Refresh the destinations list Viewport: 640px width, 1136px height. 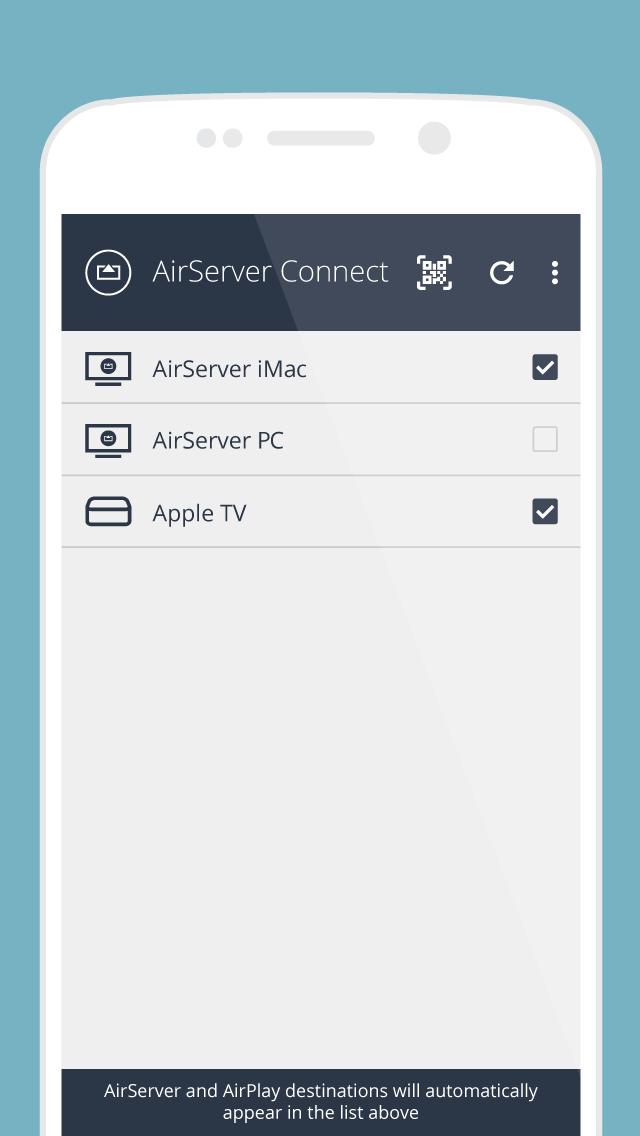[x=502, y=272]
